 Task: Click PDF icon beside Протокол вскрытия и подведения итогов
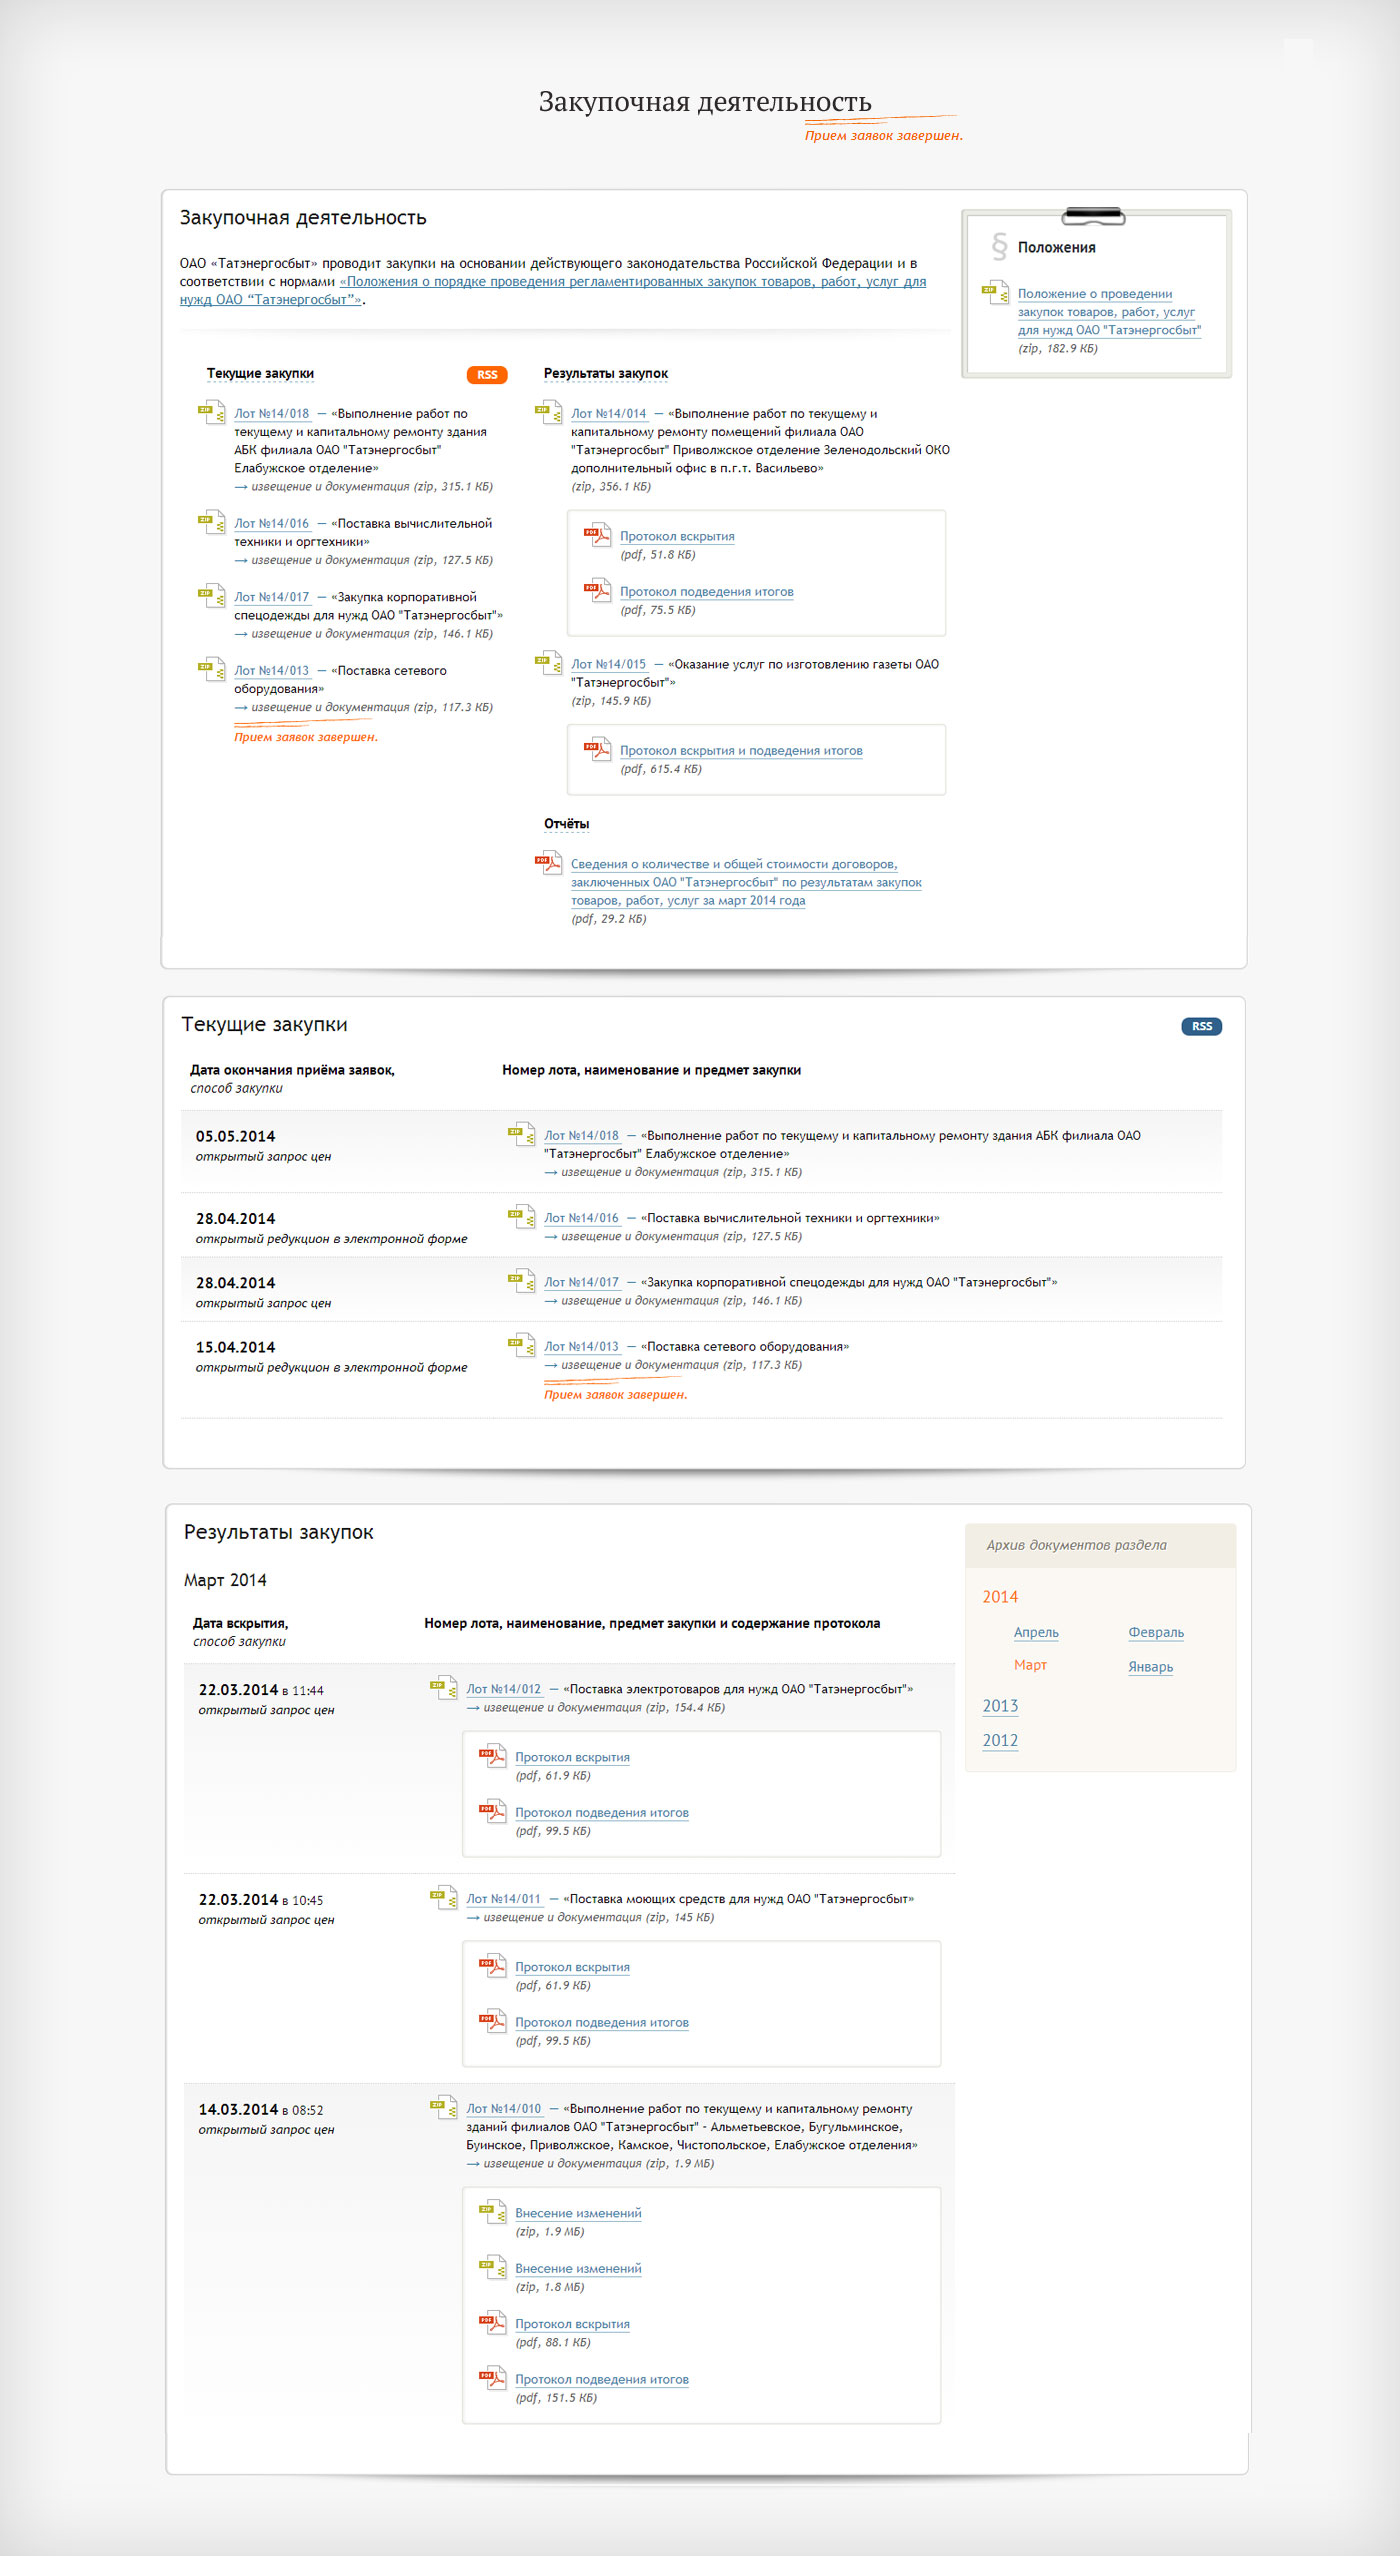pos(597,750)
